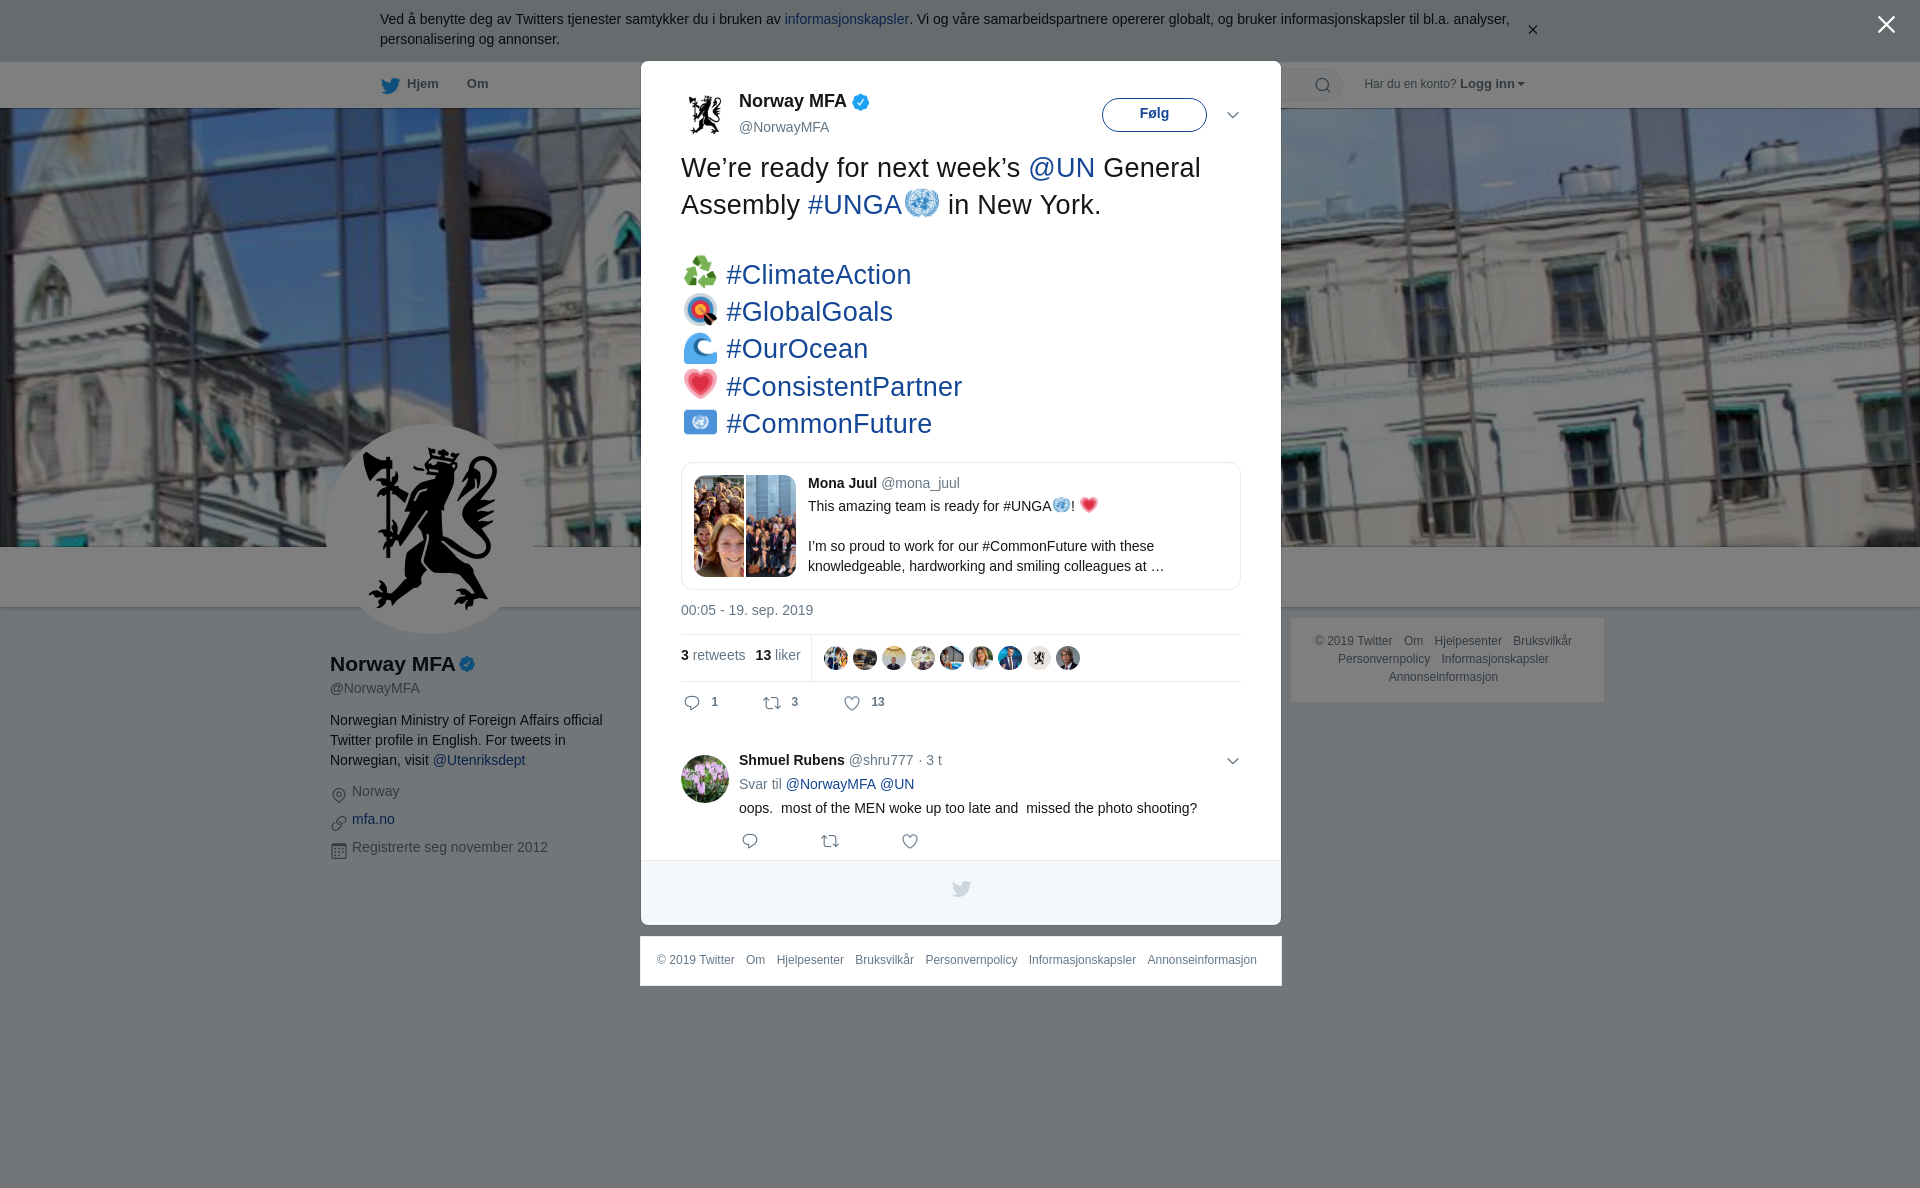
Task: Click the 13 liker count
Action: pyautogui.click(x=778, y=656)
